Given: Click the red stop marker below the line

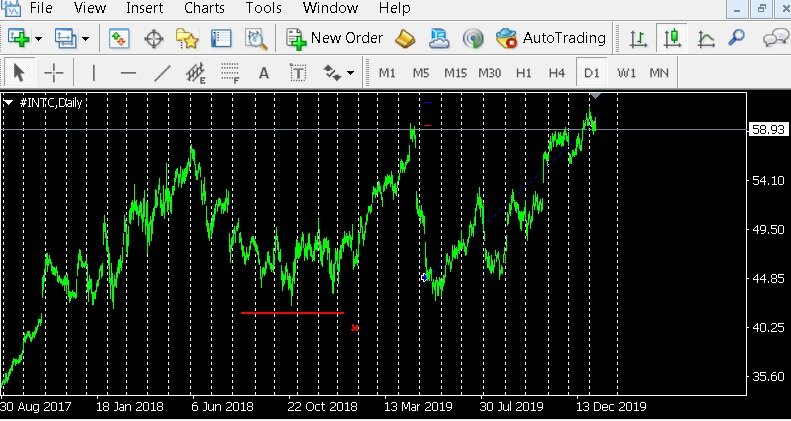Looking at the screenshot, I should coord(355,328).
